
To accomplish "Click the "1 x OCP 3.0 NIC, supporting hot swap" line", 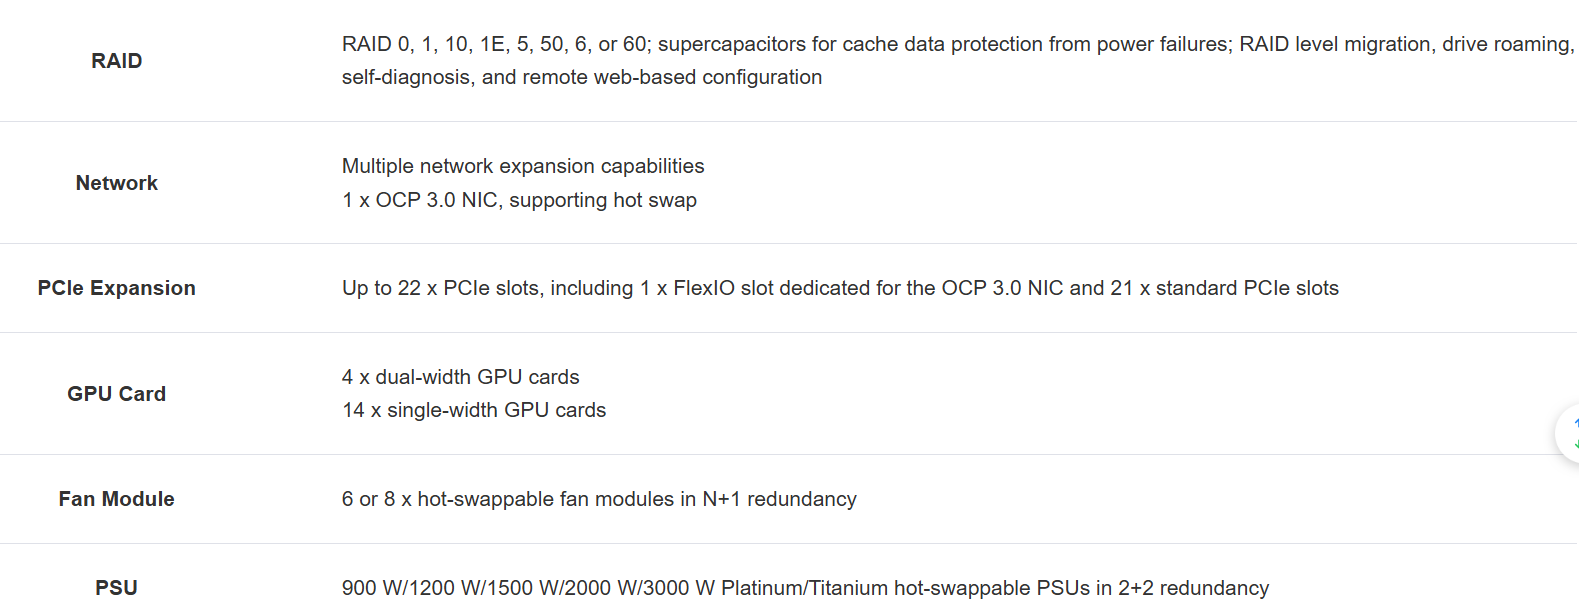I will 519,200.
